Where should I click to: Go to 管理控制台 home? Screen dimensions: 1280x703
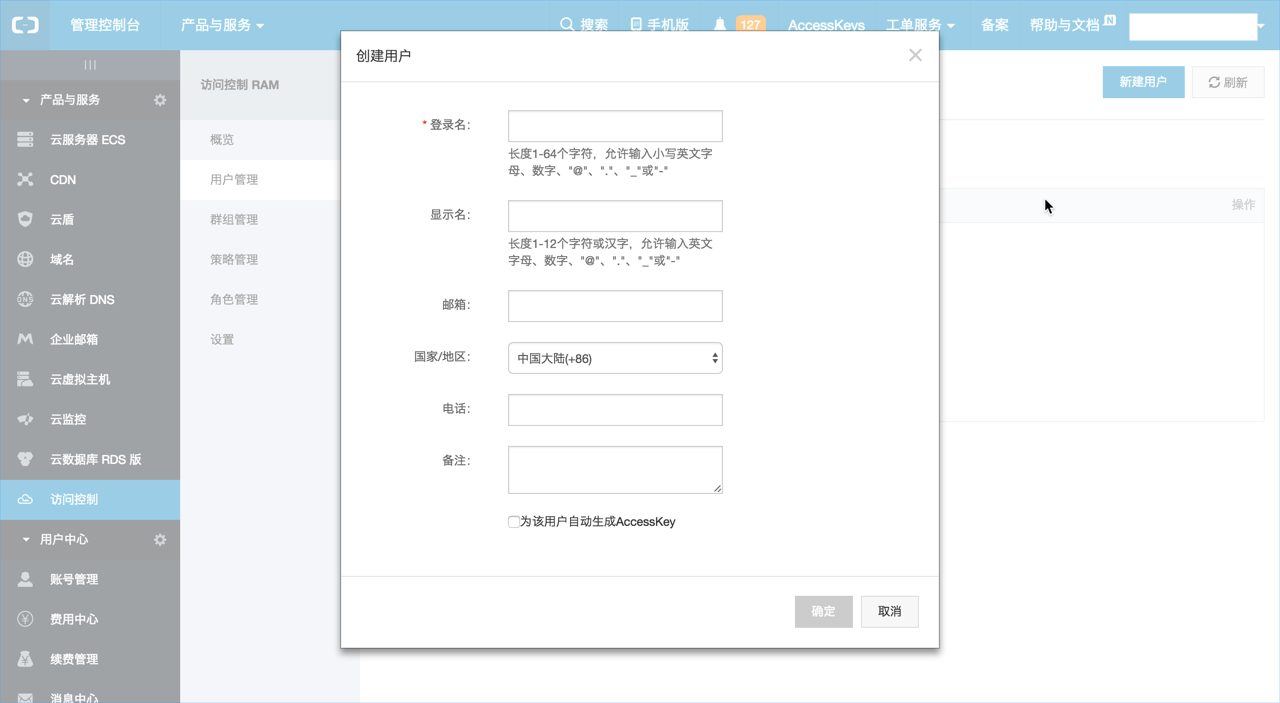click(105, 25)
